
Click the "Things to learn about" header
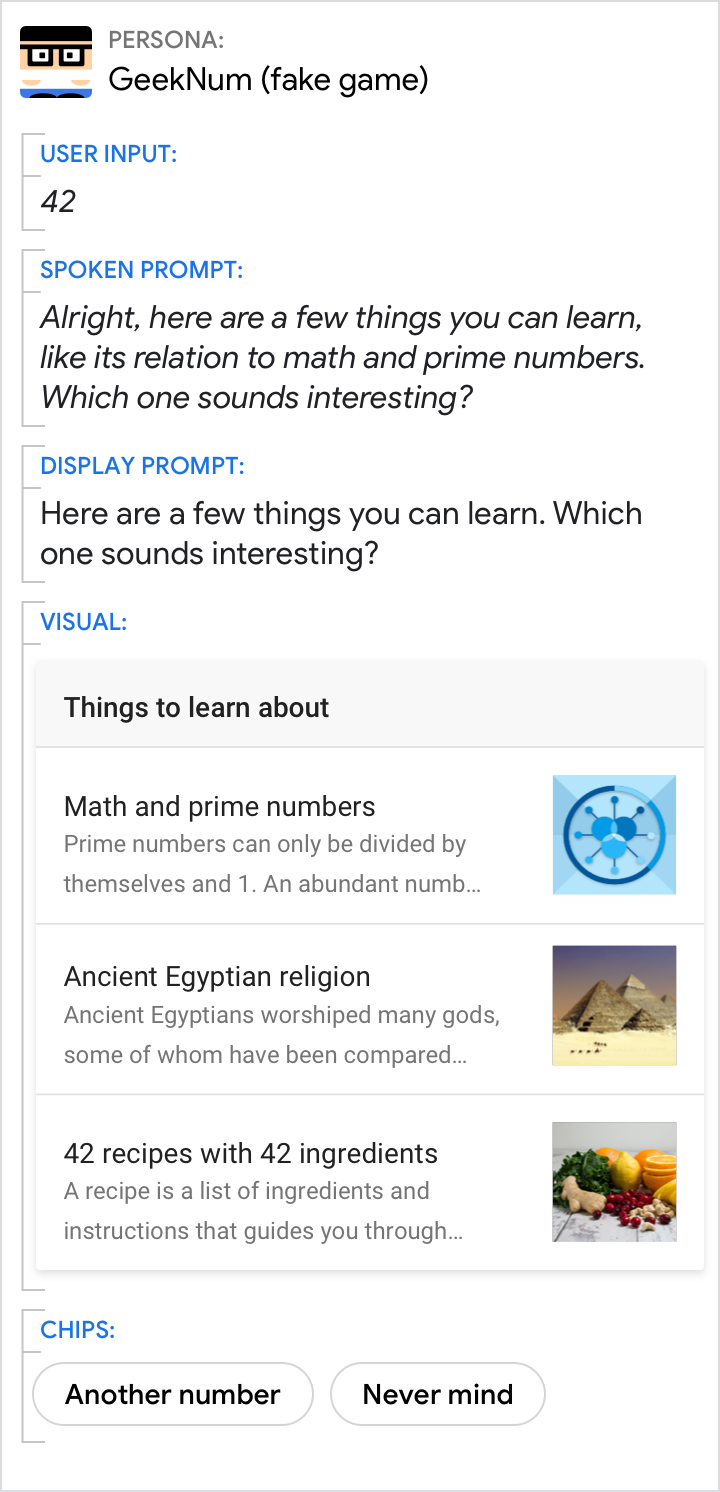pos(196,708)
